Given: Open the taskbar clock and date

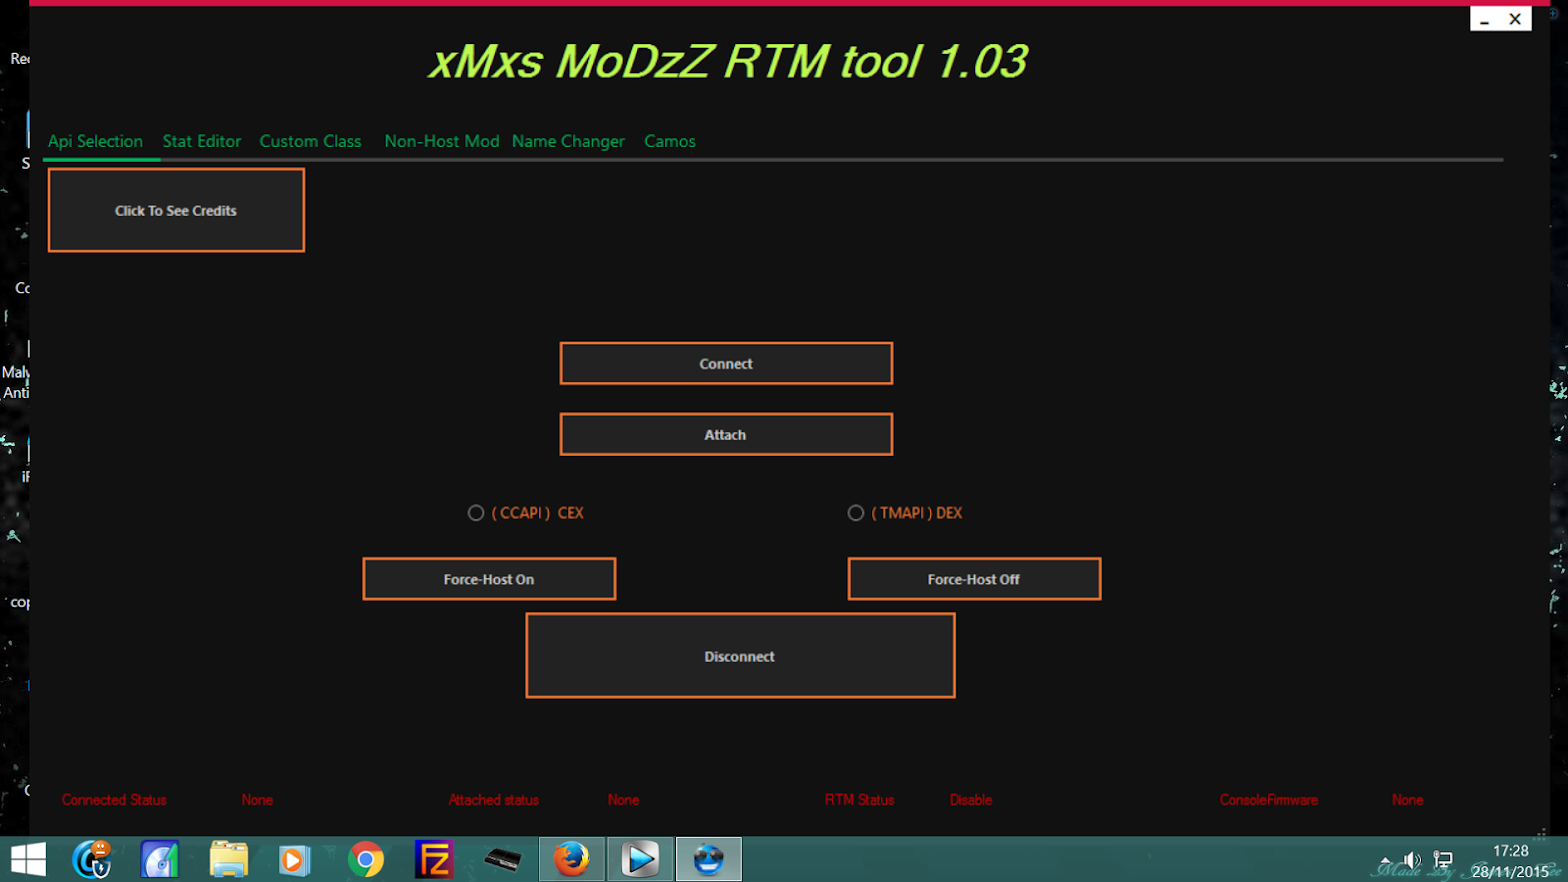Looking at the screenshot, I should tap(1509, 861).
